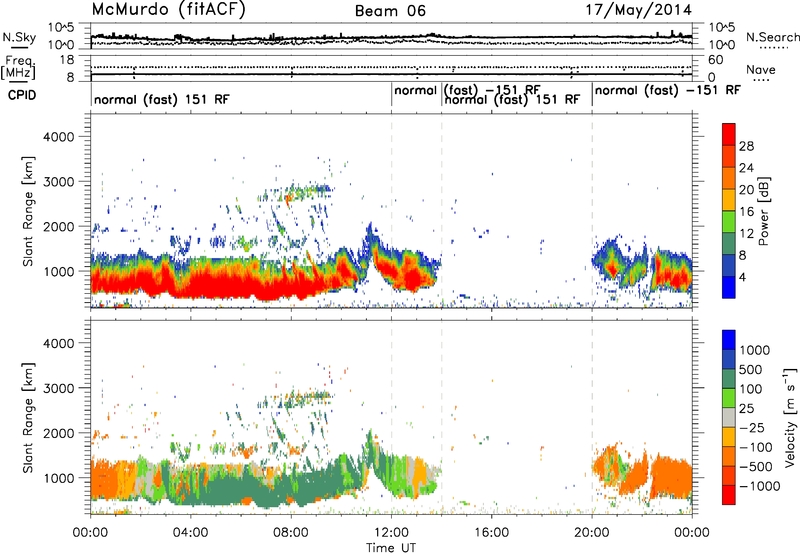Screen dimensions: 800x554
Task: Click the '18' frequency axis tick
Action: point(67,60)
